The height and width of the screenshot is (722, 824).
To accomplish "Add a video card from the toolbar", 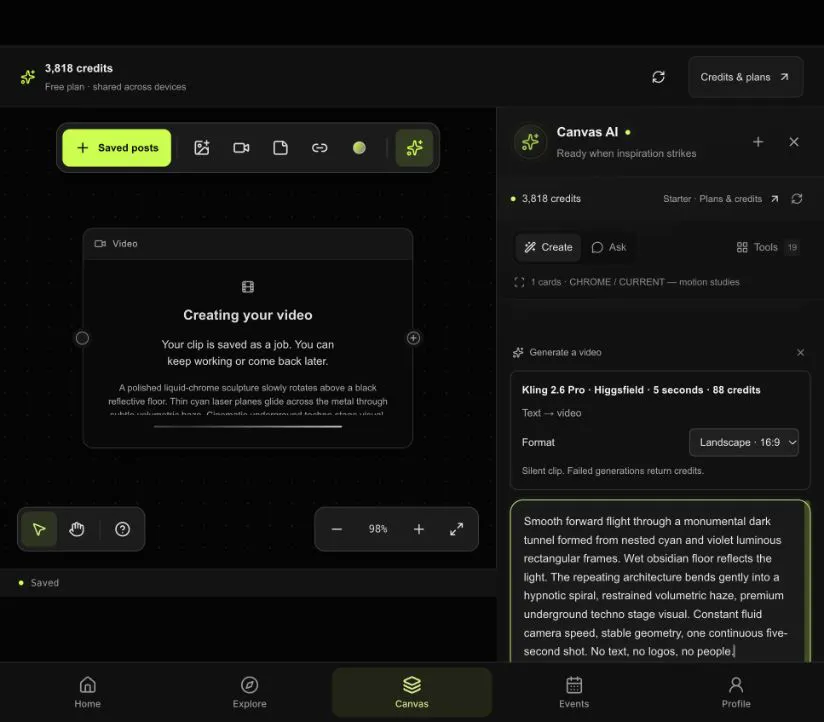I will click(x=241, y=148).
